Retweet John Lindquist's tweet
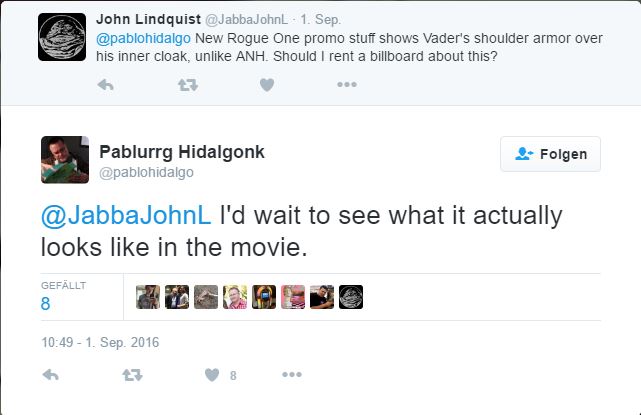 (x=186, y=85)
